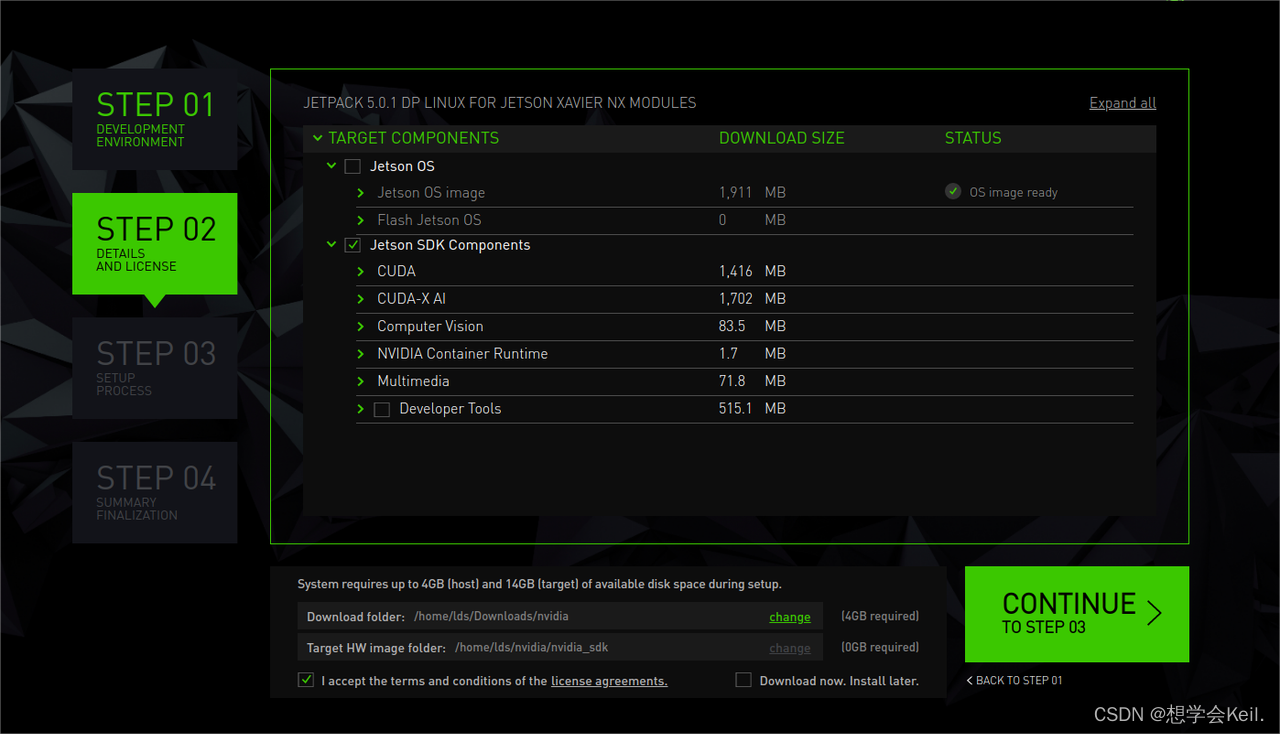Click the 515.1 MB size value
The height and width of the screenshot is (734, 1280).
pos(752,409)
